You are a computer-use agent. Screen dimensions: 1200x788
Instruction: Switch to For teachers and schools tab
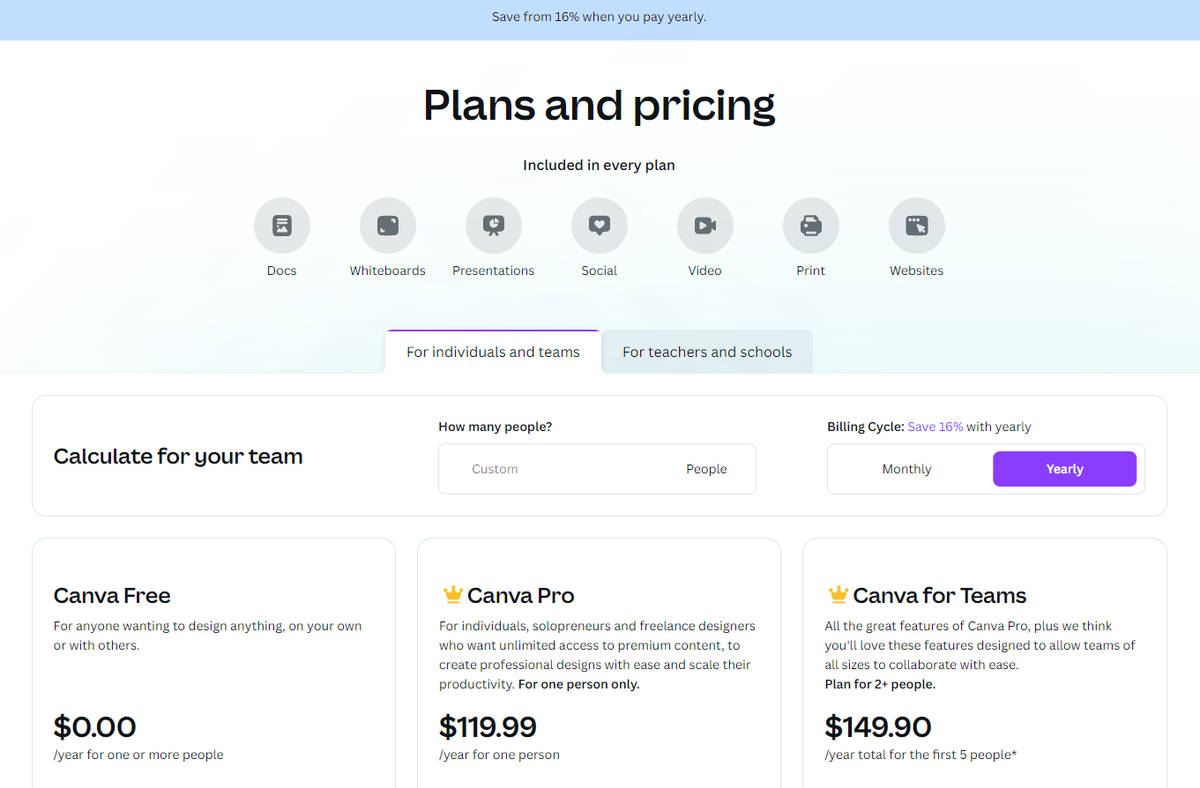coord(707,352)
